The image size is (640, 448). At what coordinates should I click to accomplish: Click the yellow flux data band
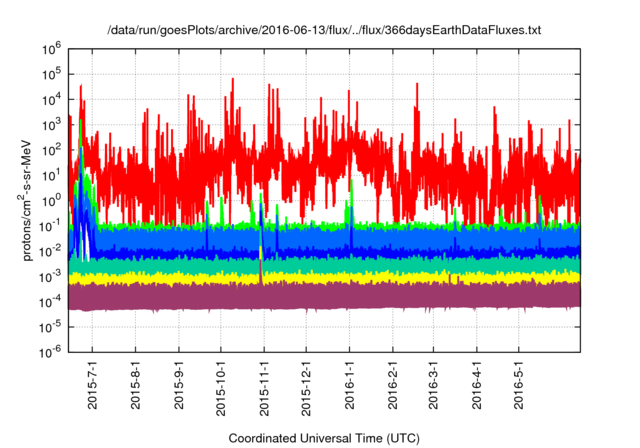click(324, 278)
